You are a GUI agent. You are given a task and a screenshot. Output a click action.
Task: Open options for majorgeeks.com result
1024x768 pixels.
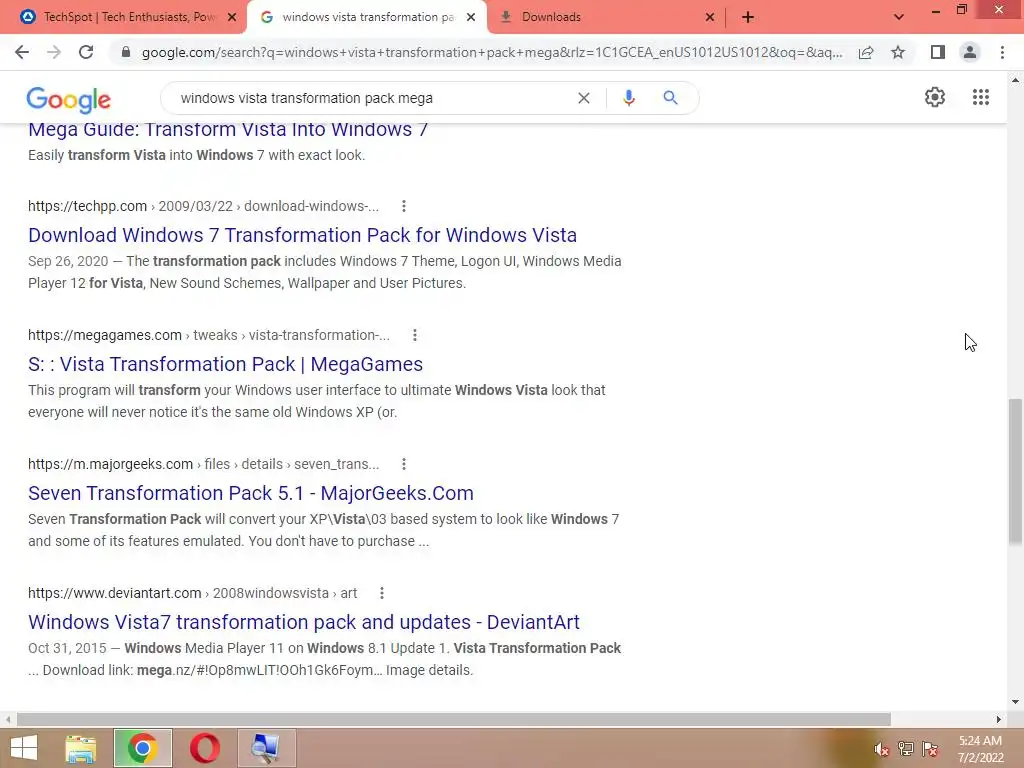coord(404,464)
